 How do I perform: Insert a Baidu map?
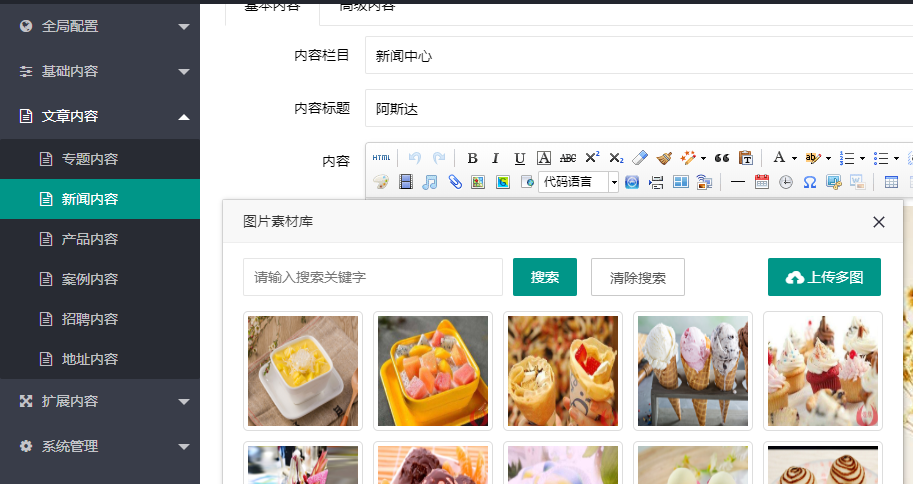(x=478, y=182)
